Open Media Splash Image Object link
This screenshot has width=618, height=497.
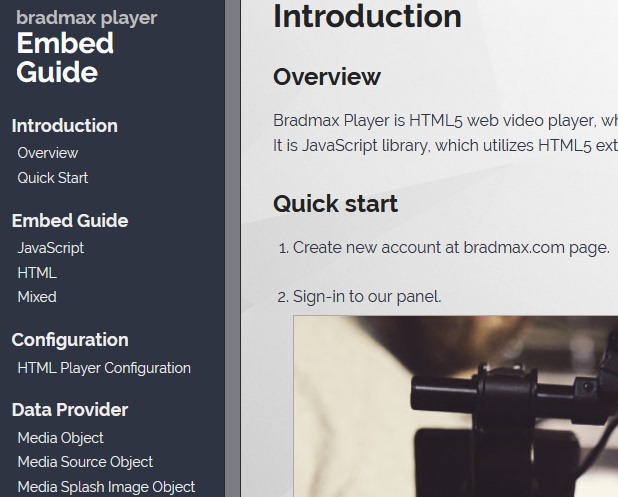pos(106,487)
